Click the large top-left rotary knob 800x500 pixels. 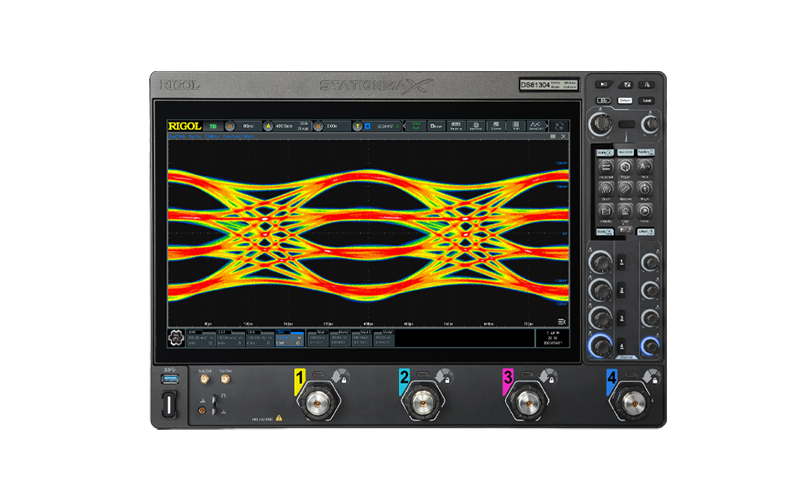click(x=602, y=122)
